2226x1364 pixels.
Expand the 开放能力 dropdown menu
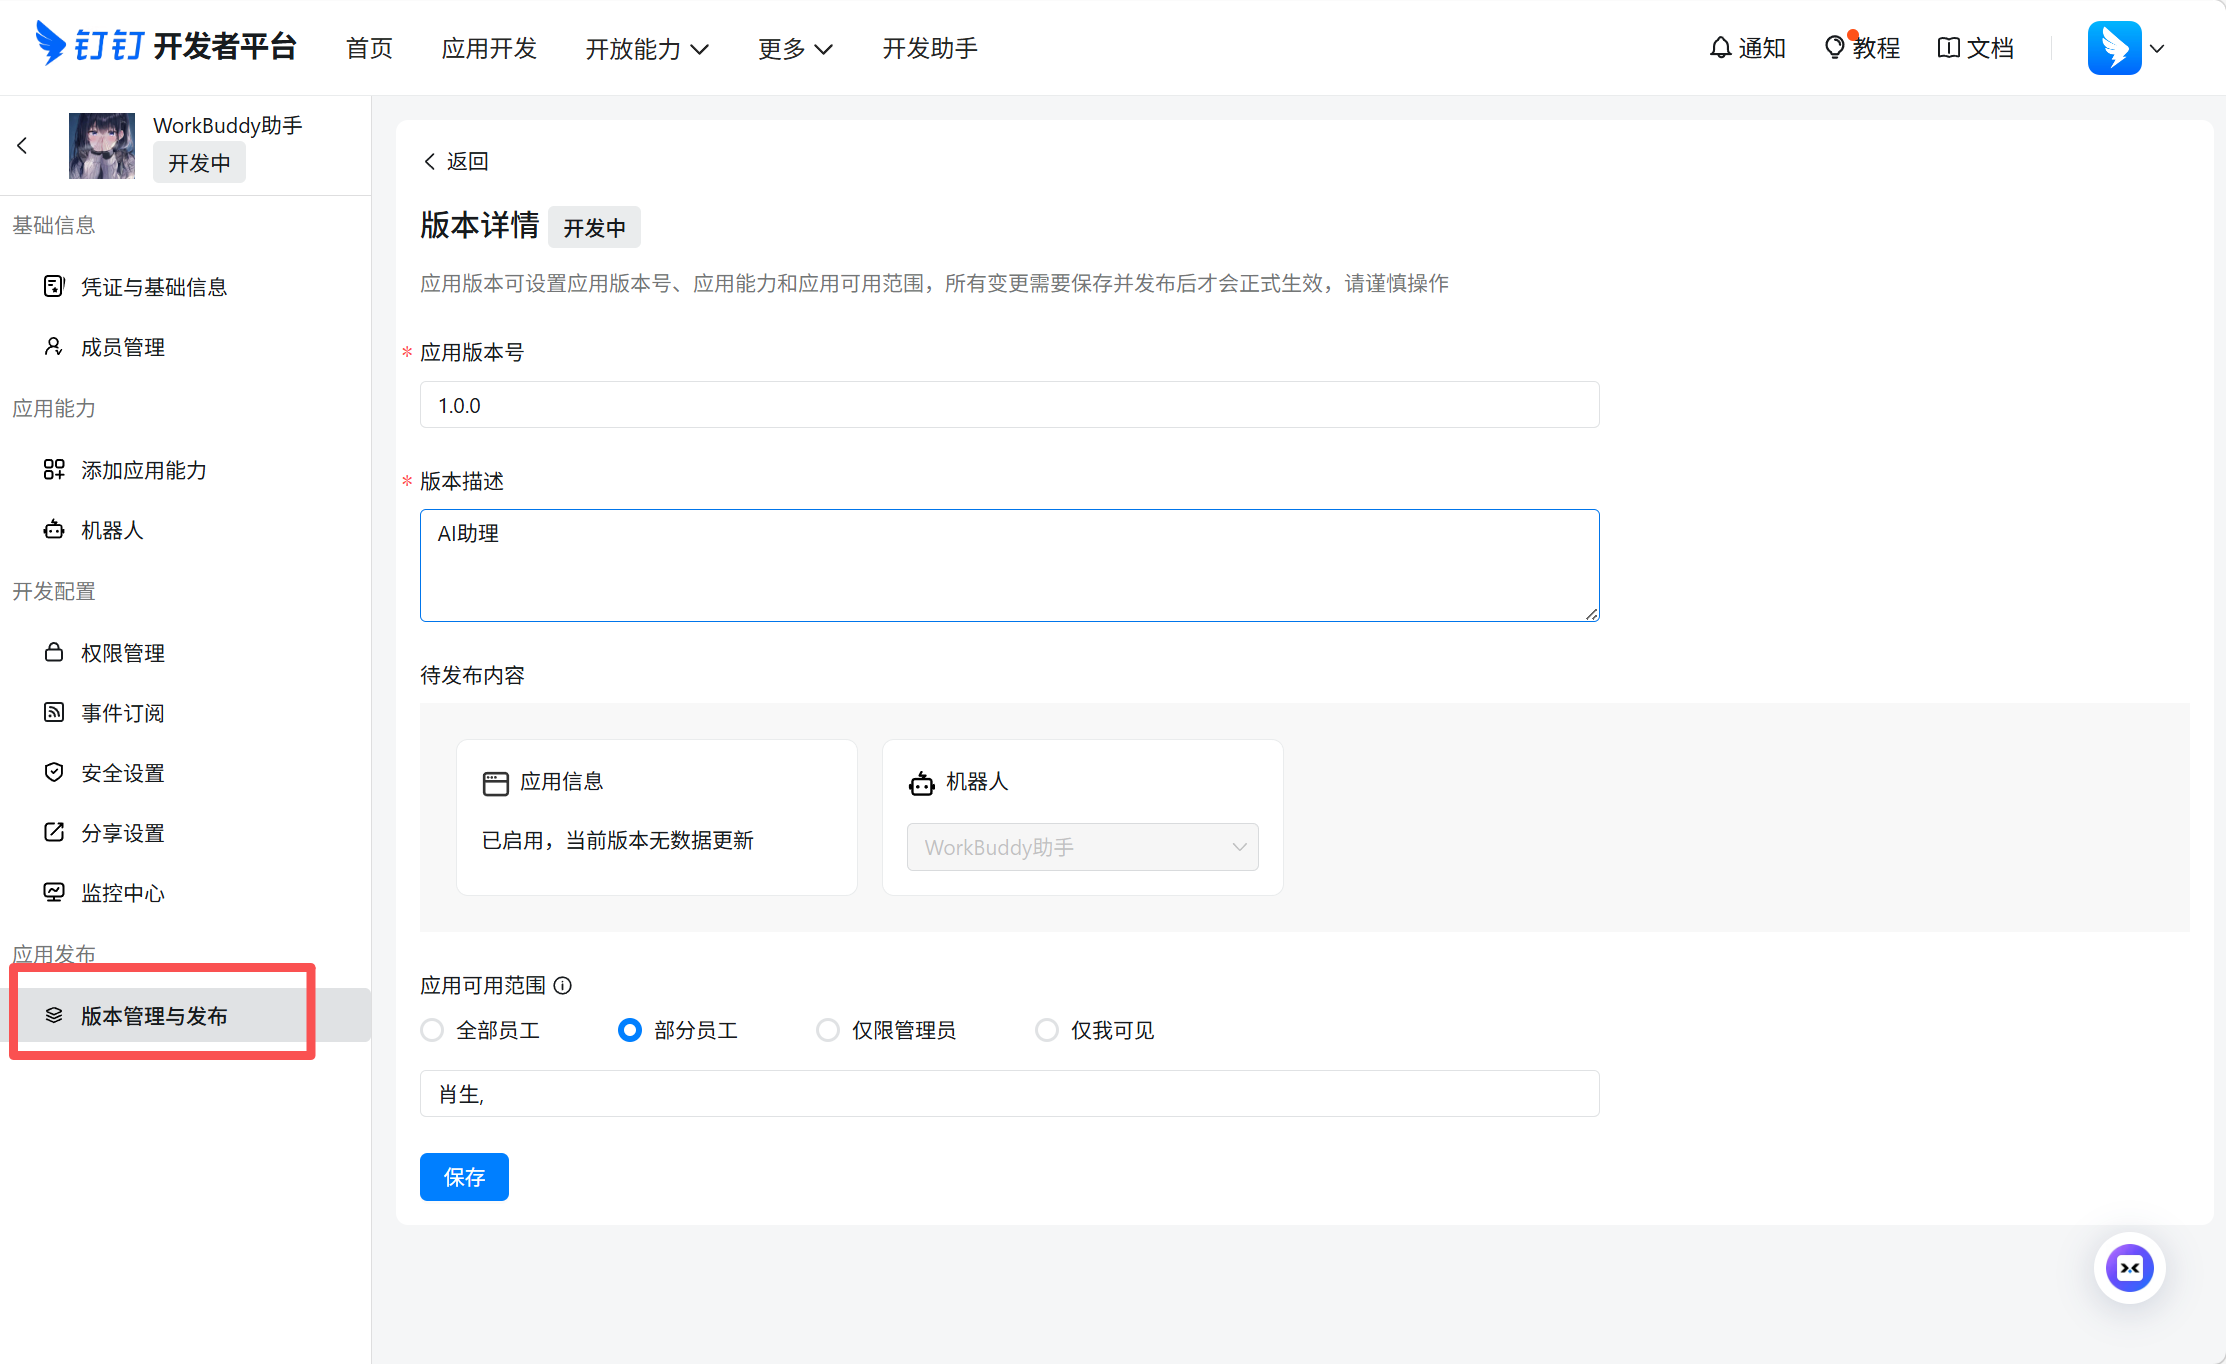pyautogui.click(x=647, y=48)
